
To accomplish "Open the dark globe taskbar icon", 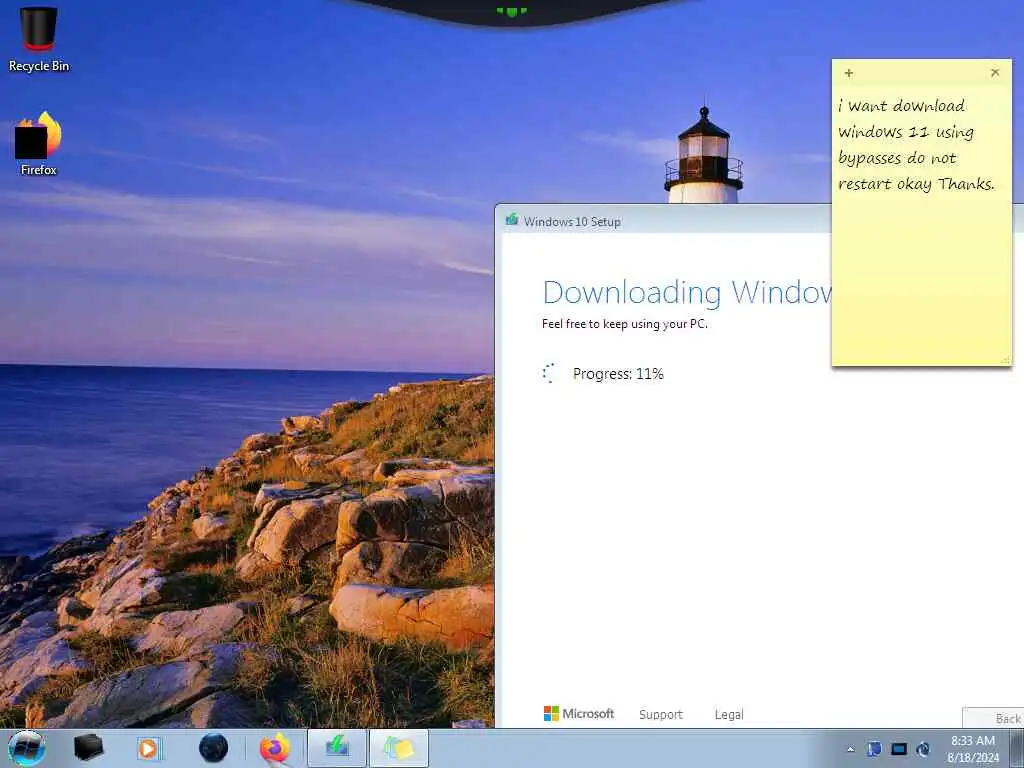I will tap(214, 748).
